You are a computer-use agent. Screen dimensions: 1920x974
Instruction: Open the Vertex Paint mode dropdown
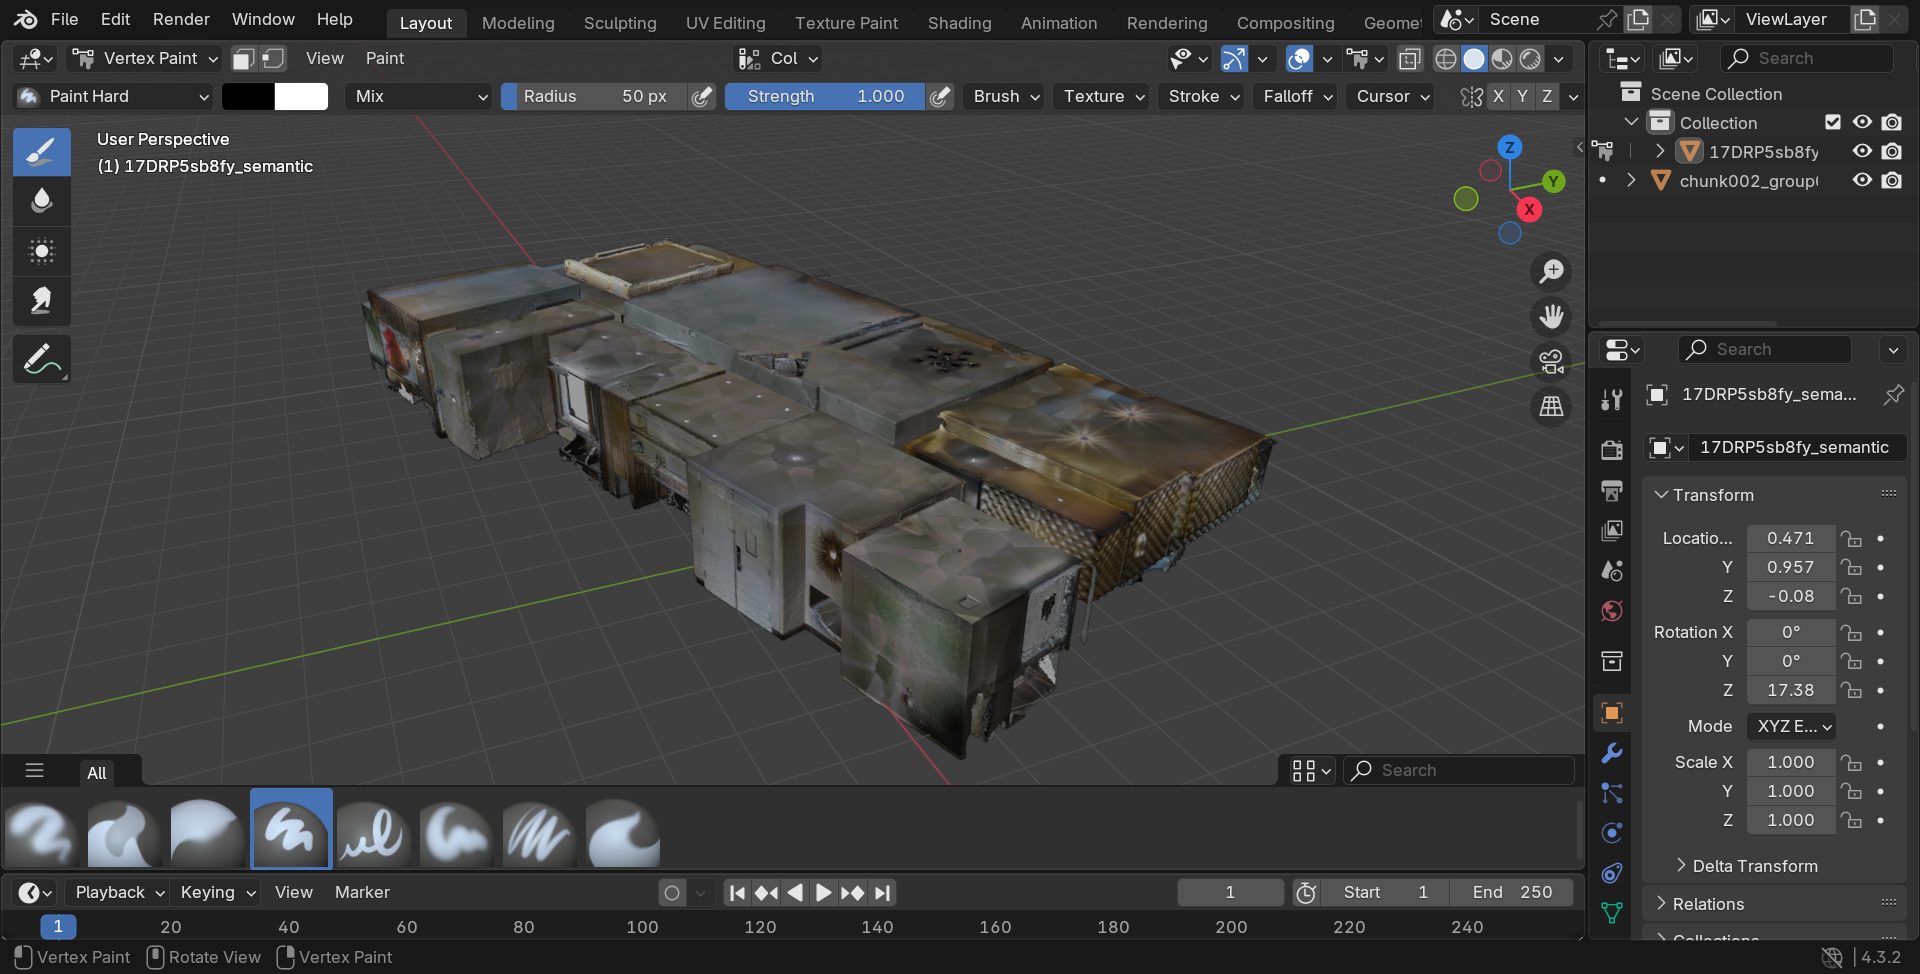[146, 59]
